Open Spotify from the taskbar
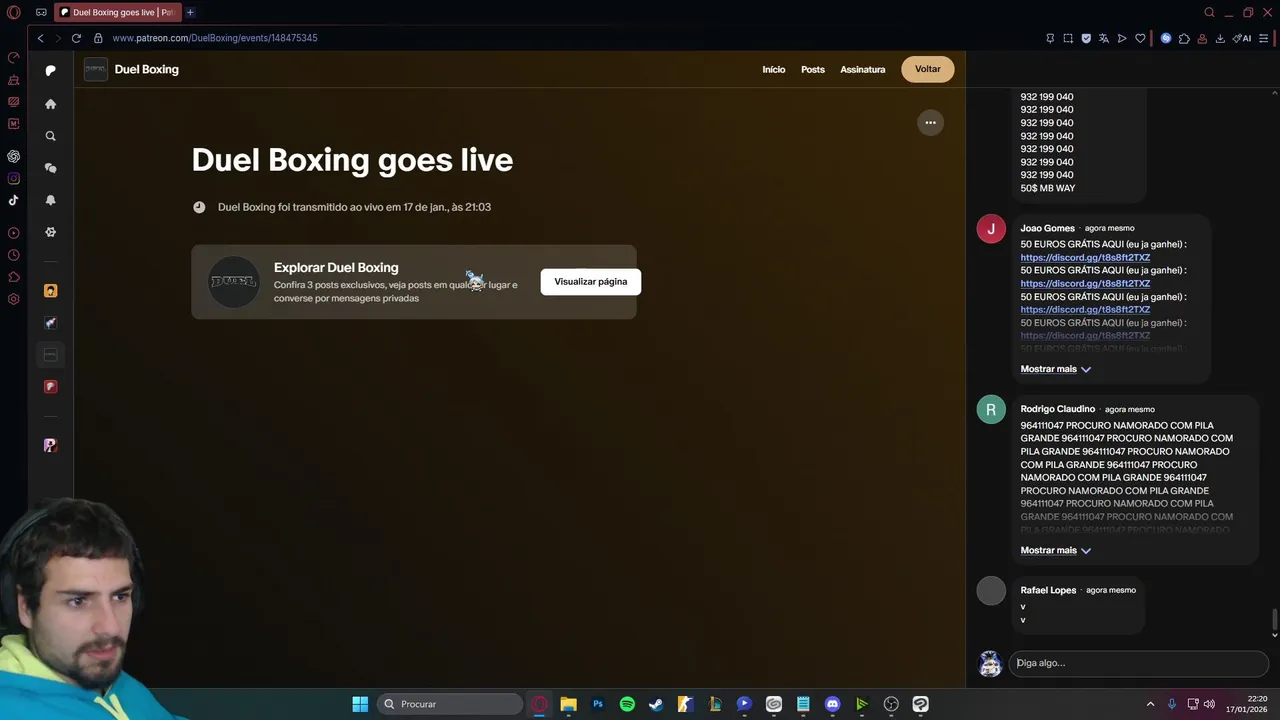1280x720 pixels. (627, 704)
